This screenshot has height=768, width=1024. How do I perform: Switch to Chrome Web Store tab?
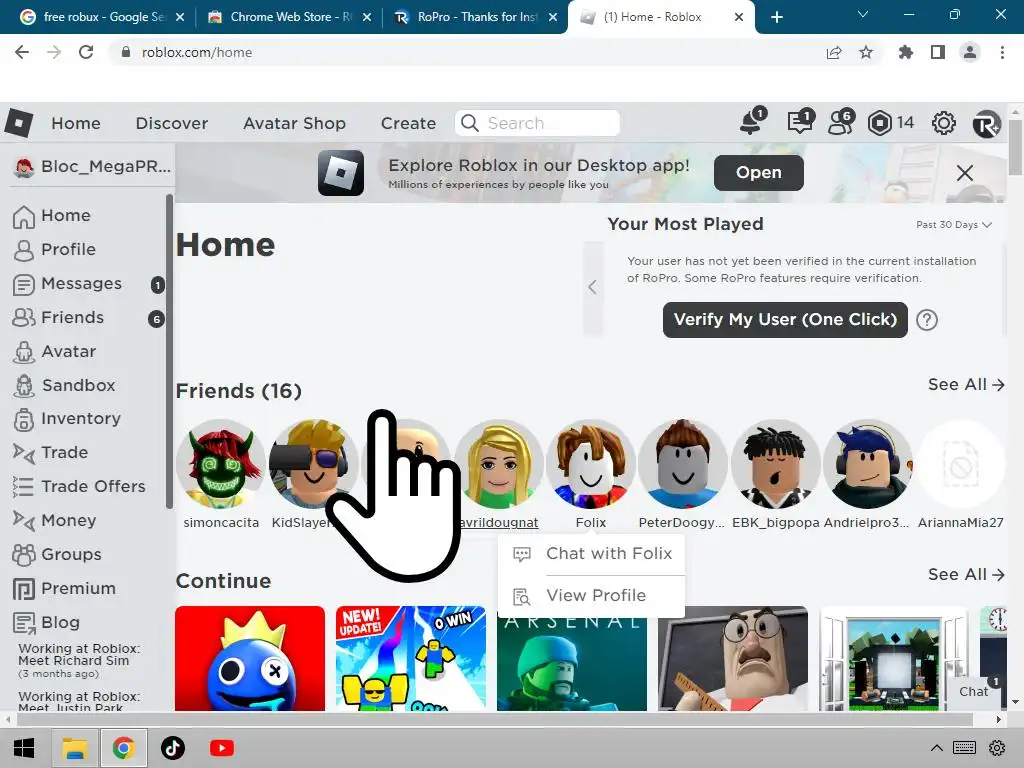point(289,17)
